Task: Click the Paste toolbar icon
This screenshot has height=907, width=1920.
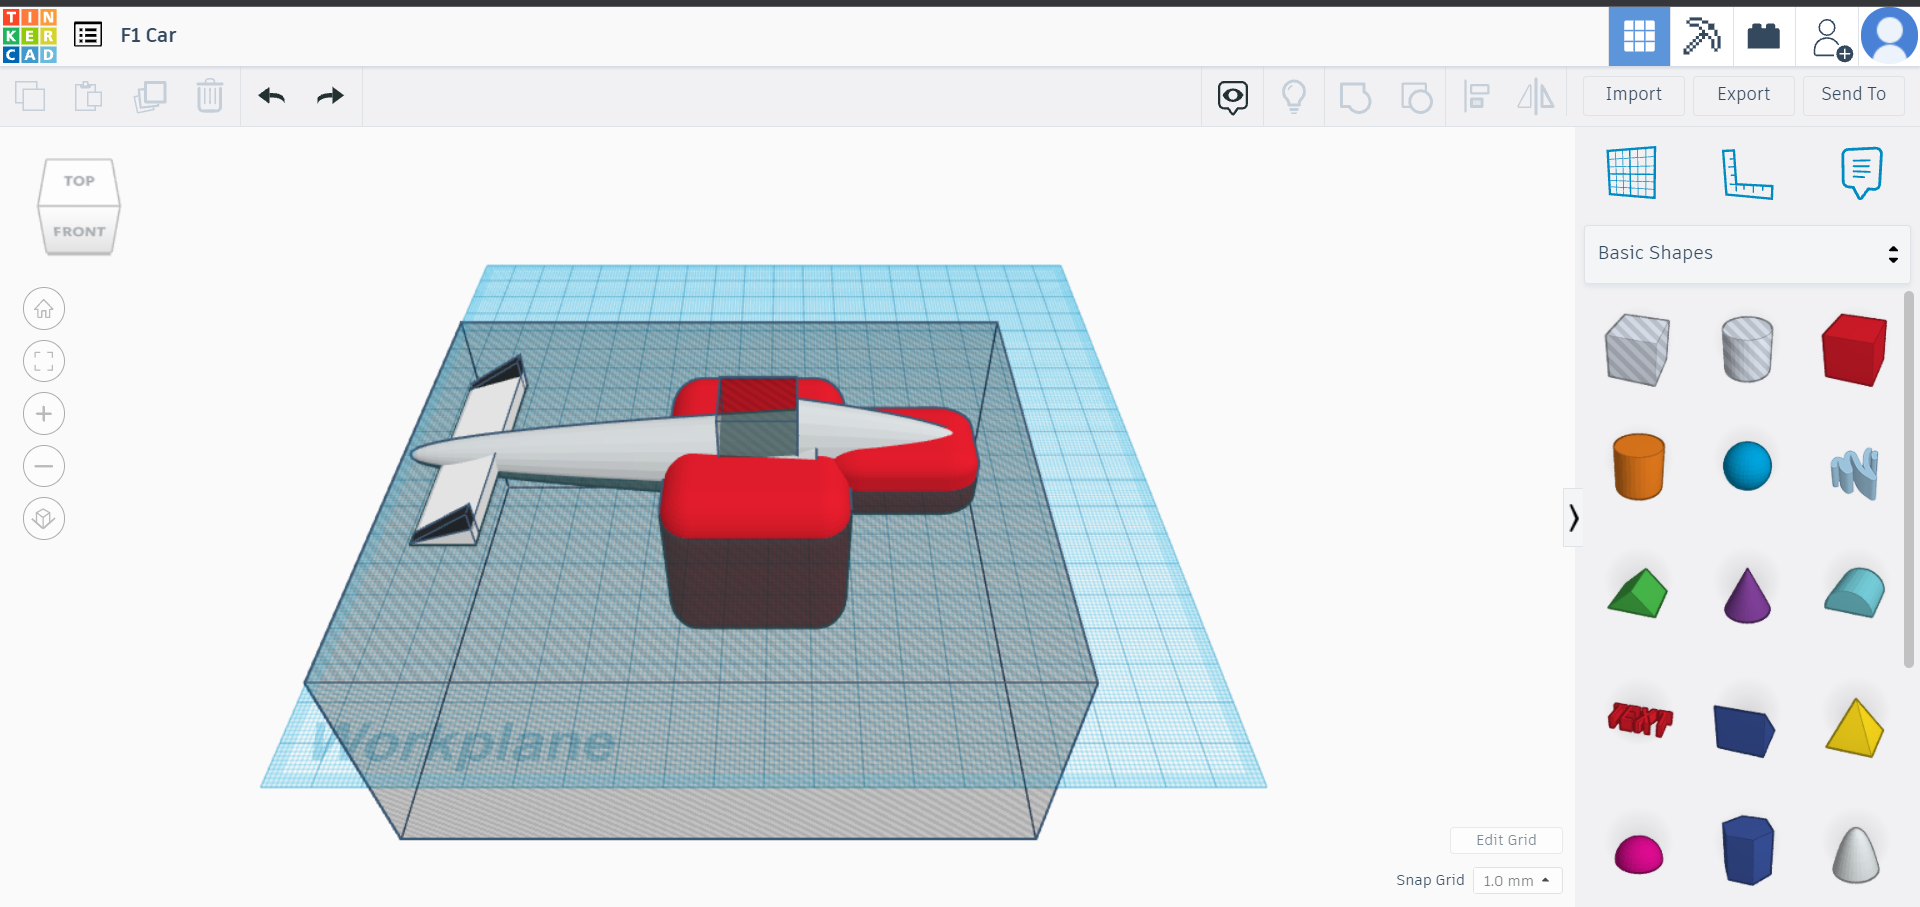Action: 89,96
